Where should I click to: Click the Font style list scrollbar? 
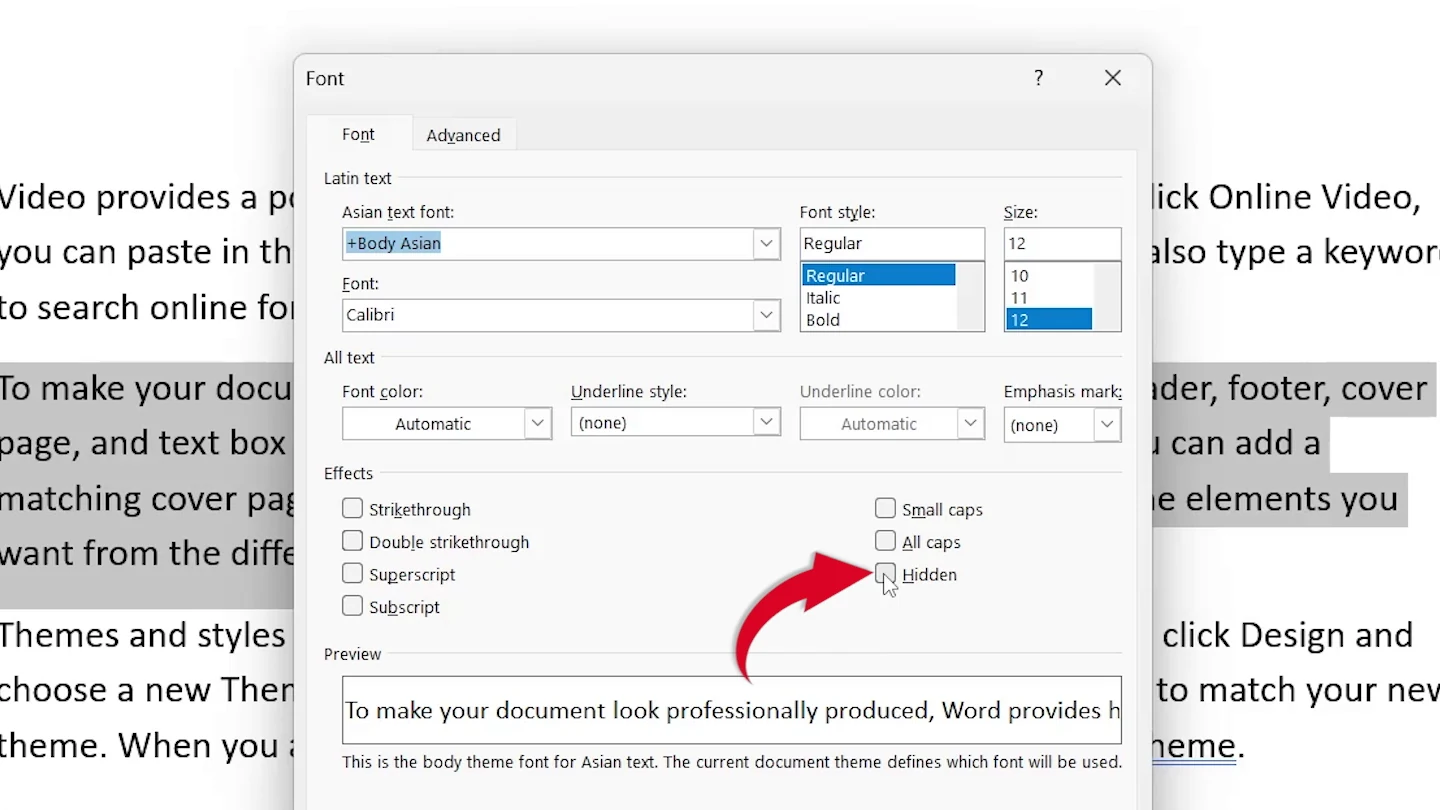tap(970, 297)
